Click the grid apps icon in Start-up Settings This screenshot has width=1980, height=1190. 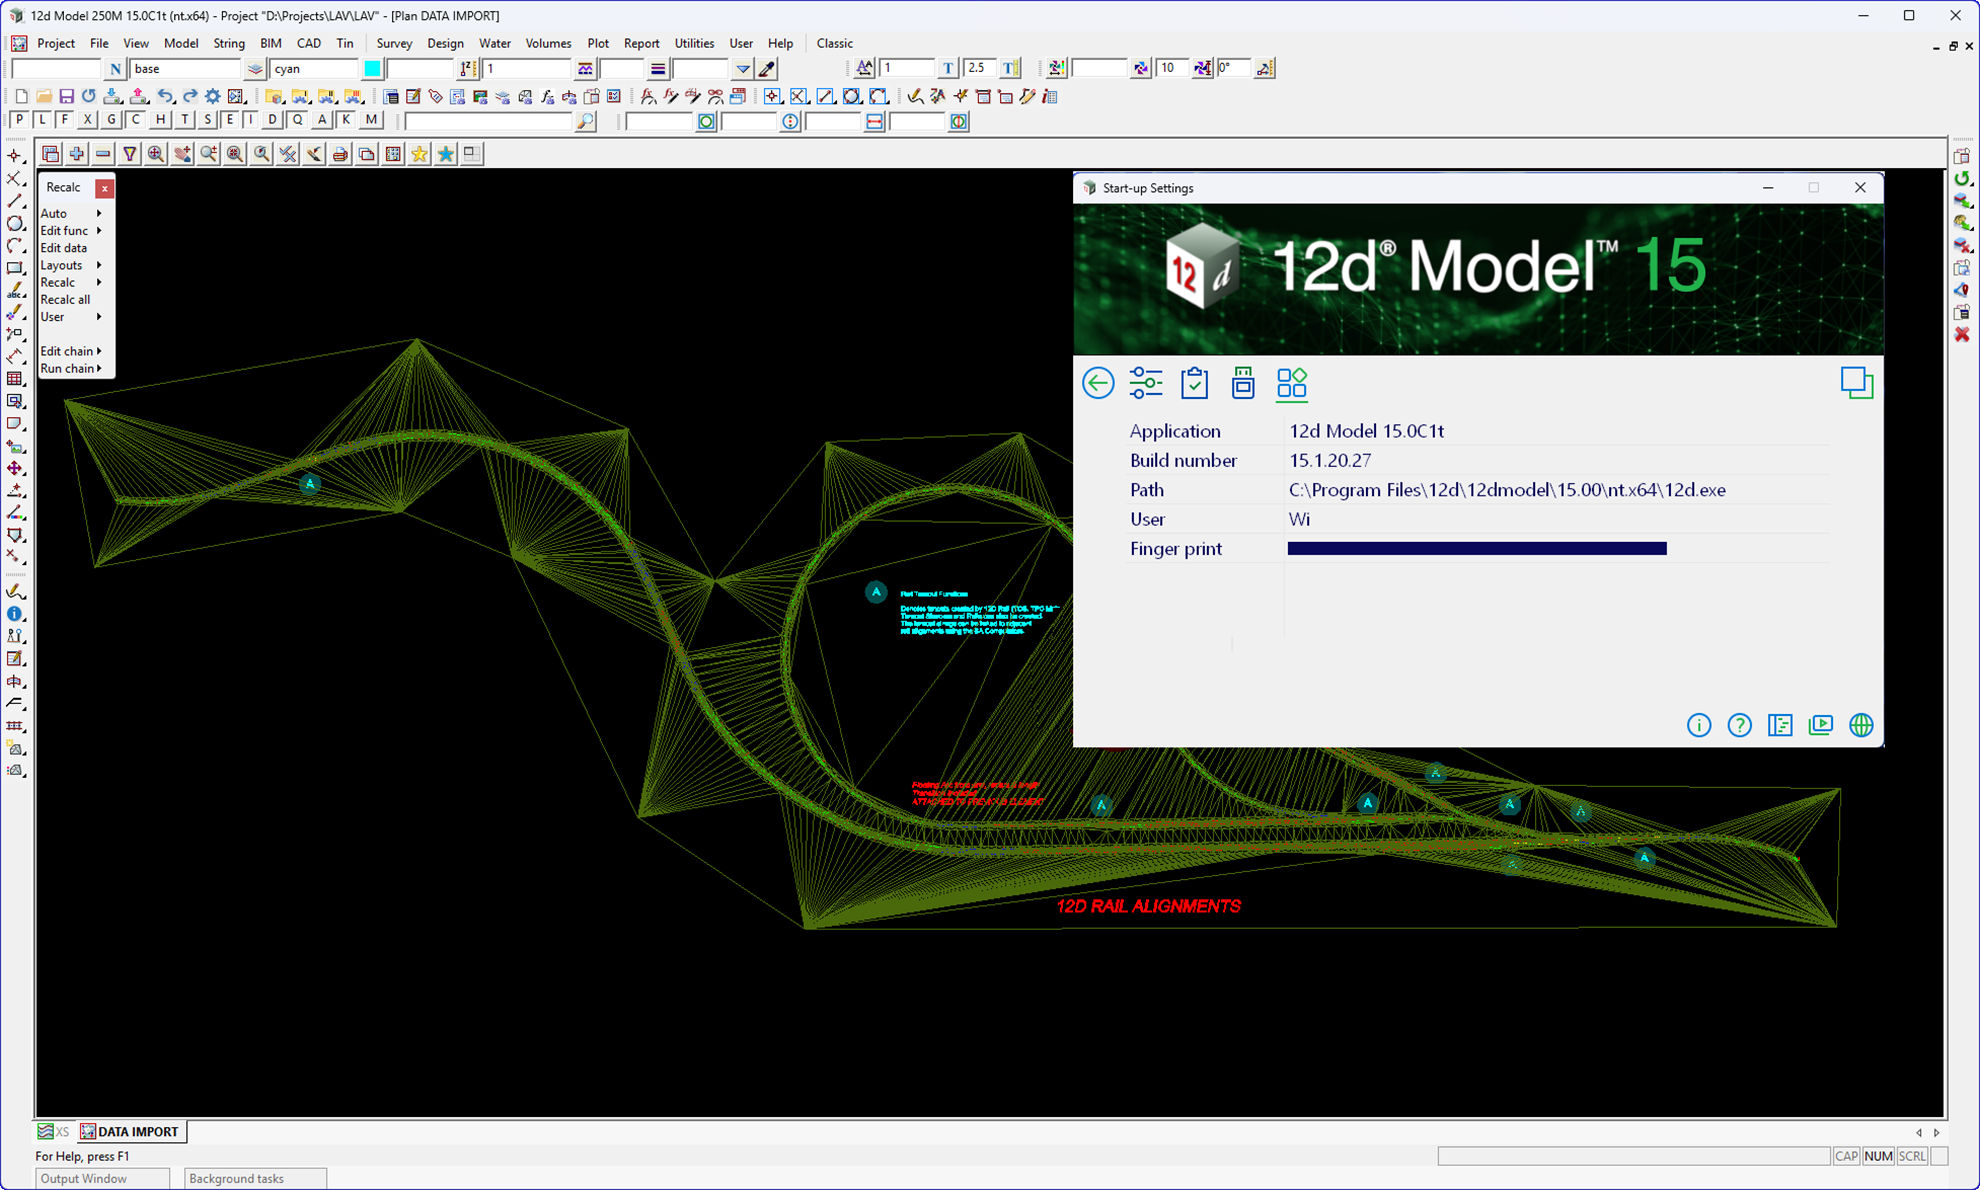(x=1292, y=383)
